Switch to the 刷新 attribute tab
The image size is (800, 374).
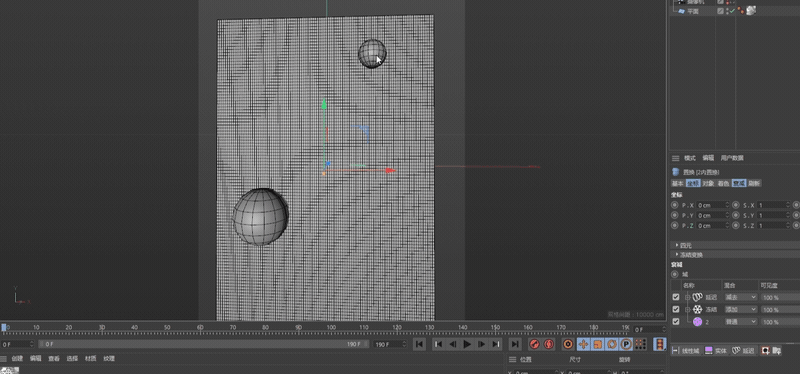point(754,183)
